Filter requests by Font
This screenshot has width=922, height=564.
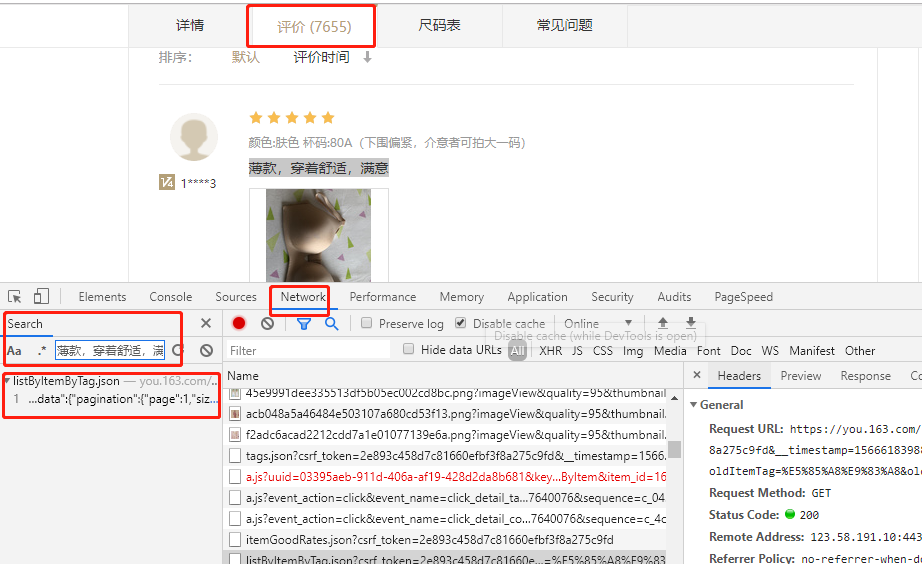pyautogui.click(x=709, y=351)
